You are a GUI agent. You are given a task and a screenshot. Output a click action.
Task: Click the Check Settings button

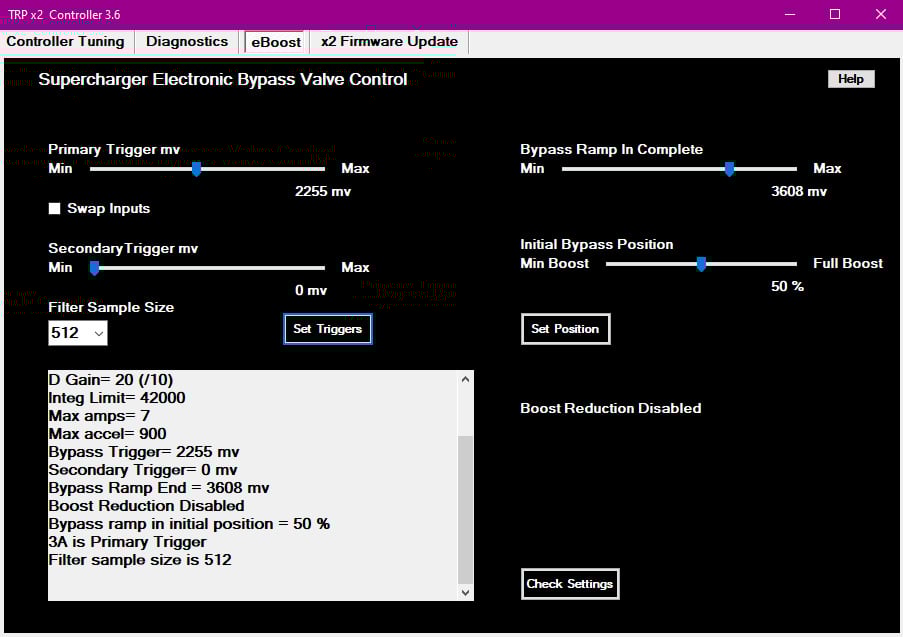(570, 584)
